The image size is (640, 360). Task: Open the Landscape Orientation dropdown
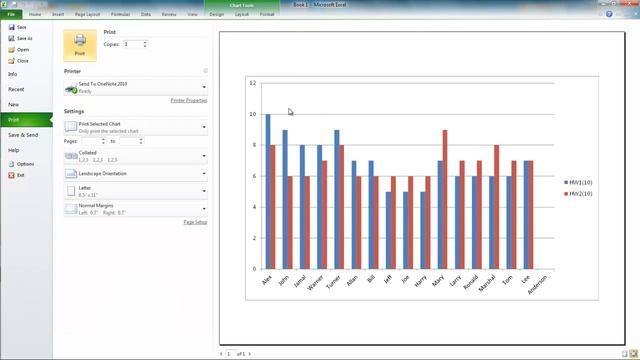[x=136, y=173]
